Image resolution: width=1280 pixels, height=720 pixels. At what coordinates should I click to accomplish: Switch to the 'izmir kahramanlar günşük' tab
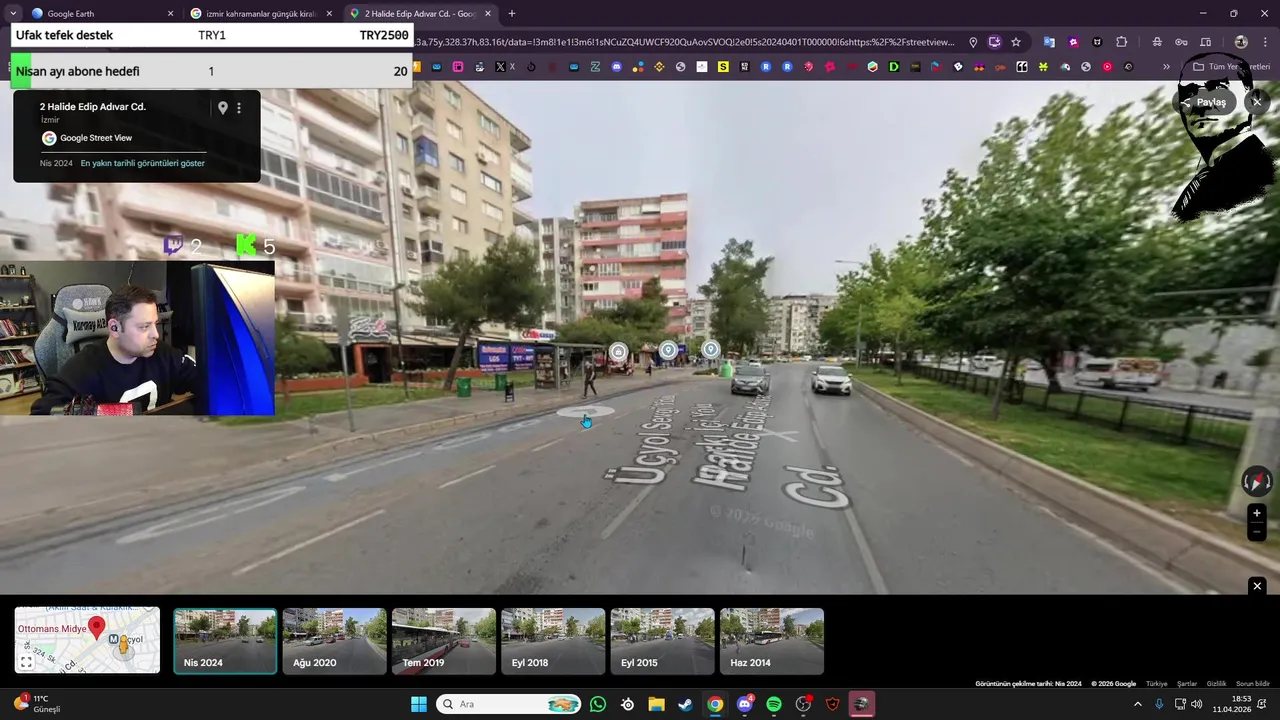tap(261, 14)
